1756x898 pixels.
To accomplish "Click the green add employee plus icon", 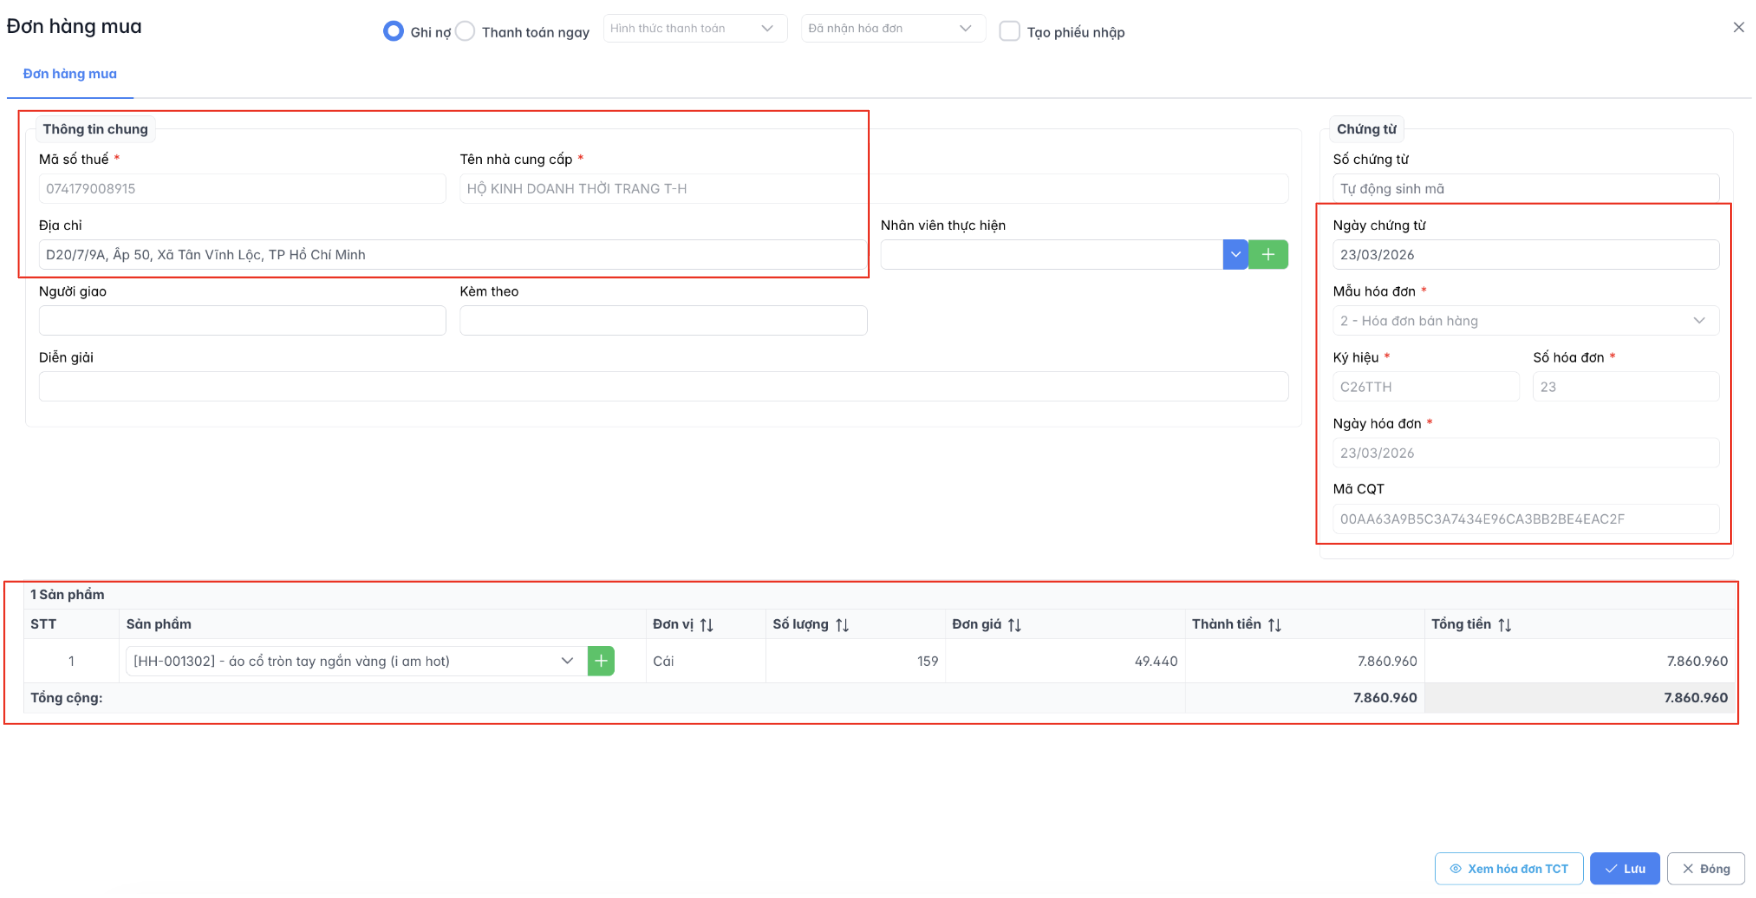I will (1268, 255).
